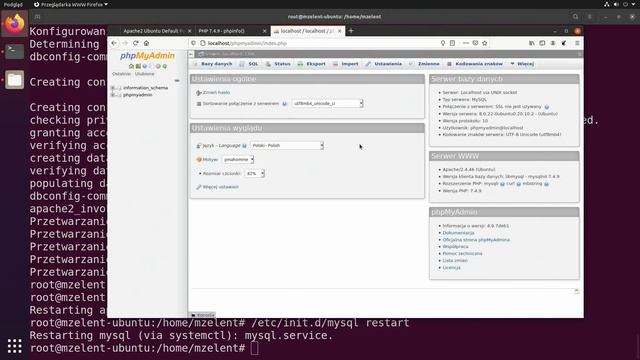The image size is (640, 360).
Task: Open Files from Ubuntu dock
Action: [x=15, y=80]
